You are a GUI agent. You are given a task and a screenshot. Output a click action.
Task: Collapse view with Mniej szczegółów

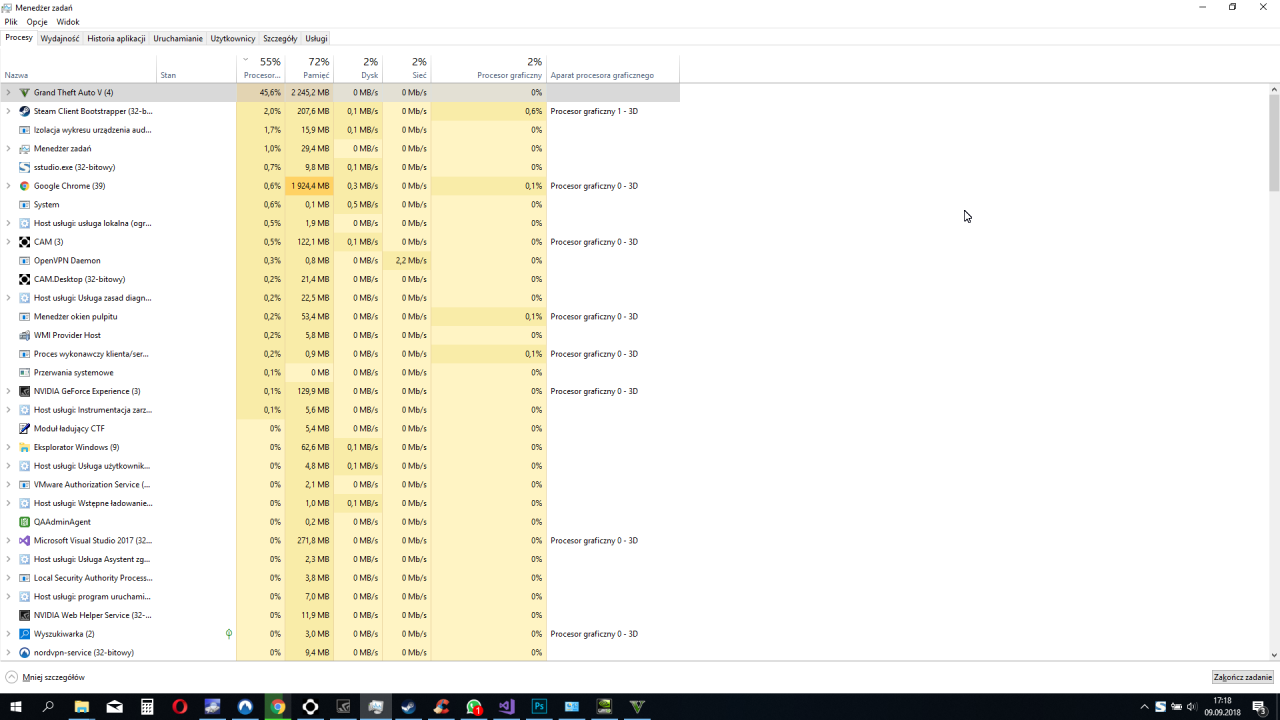(45, 677)
